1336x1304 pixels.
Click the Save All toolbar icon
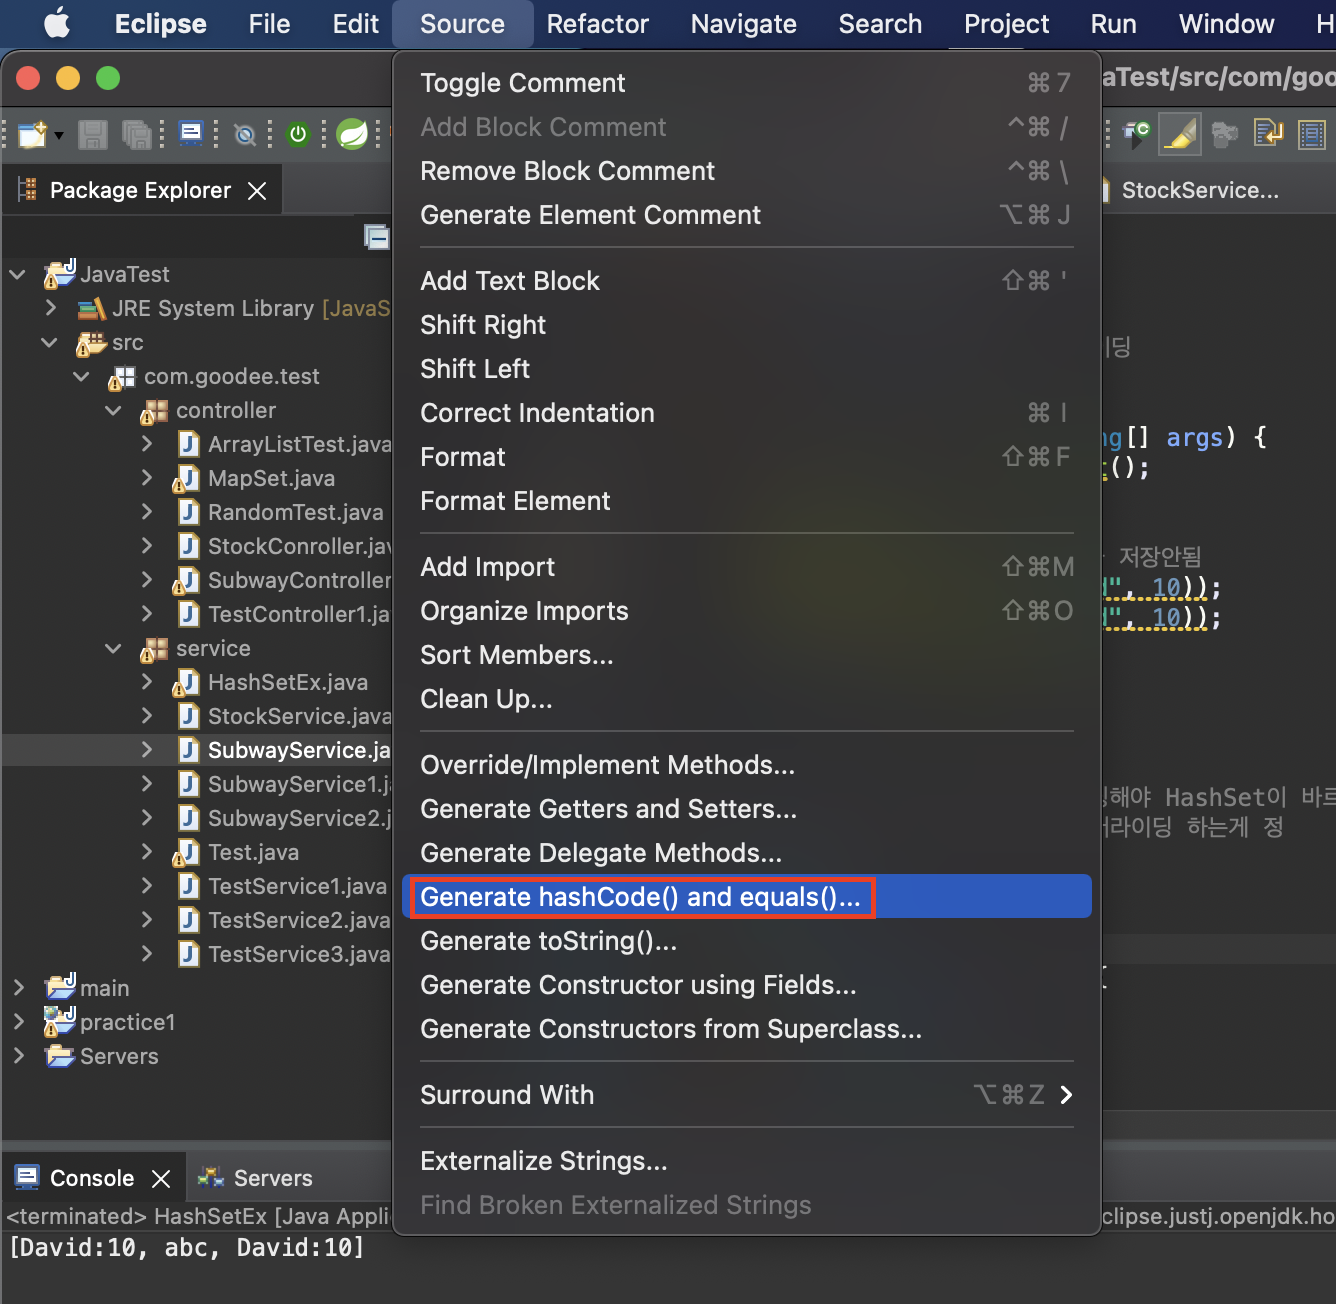(x=136, y=134)
